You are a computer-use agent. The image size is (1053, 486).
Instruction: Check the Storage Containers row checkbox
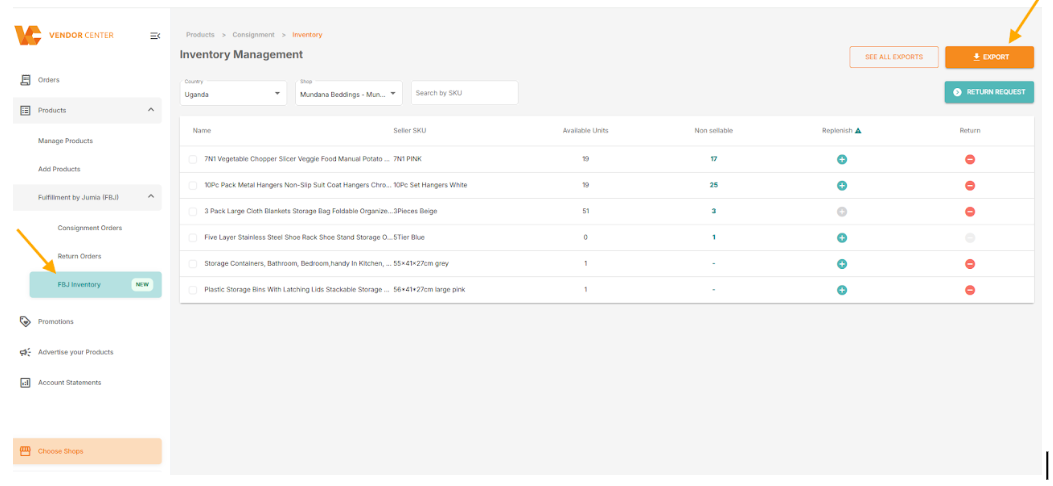pos(193,264)
